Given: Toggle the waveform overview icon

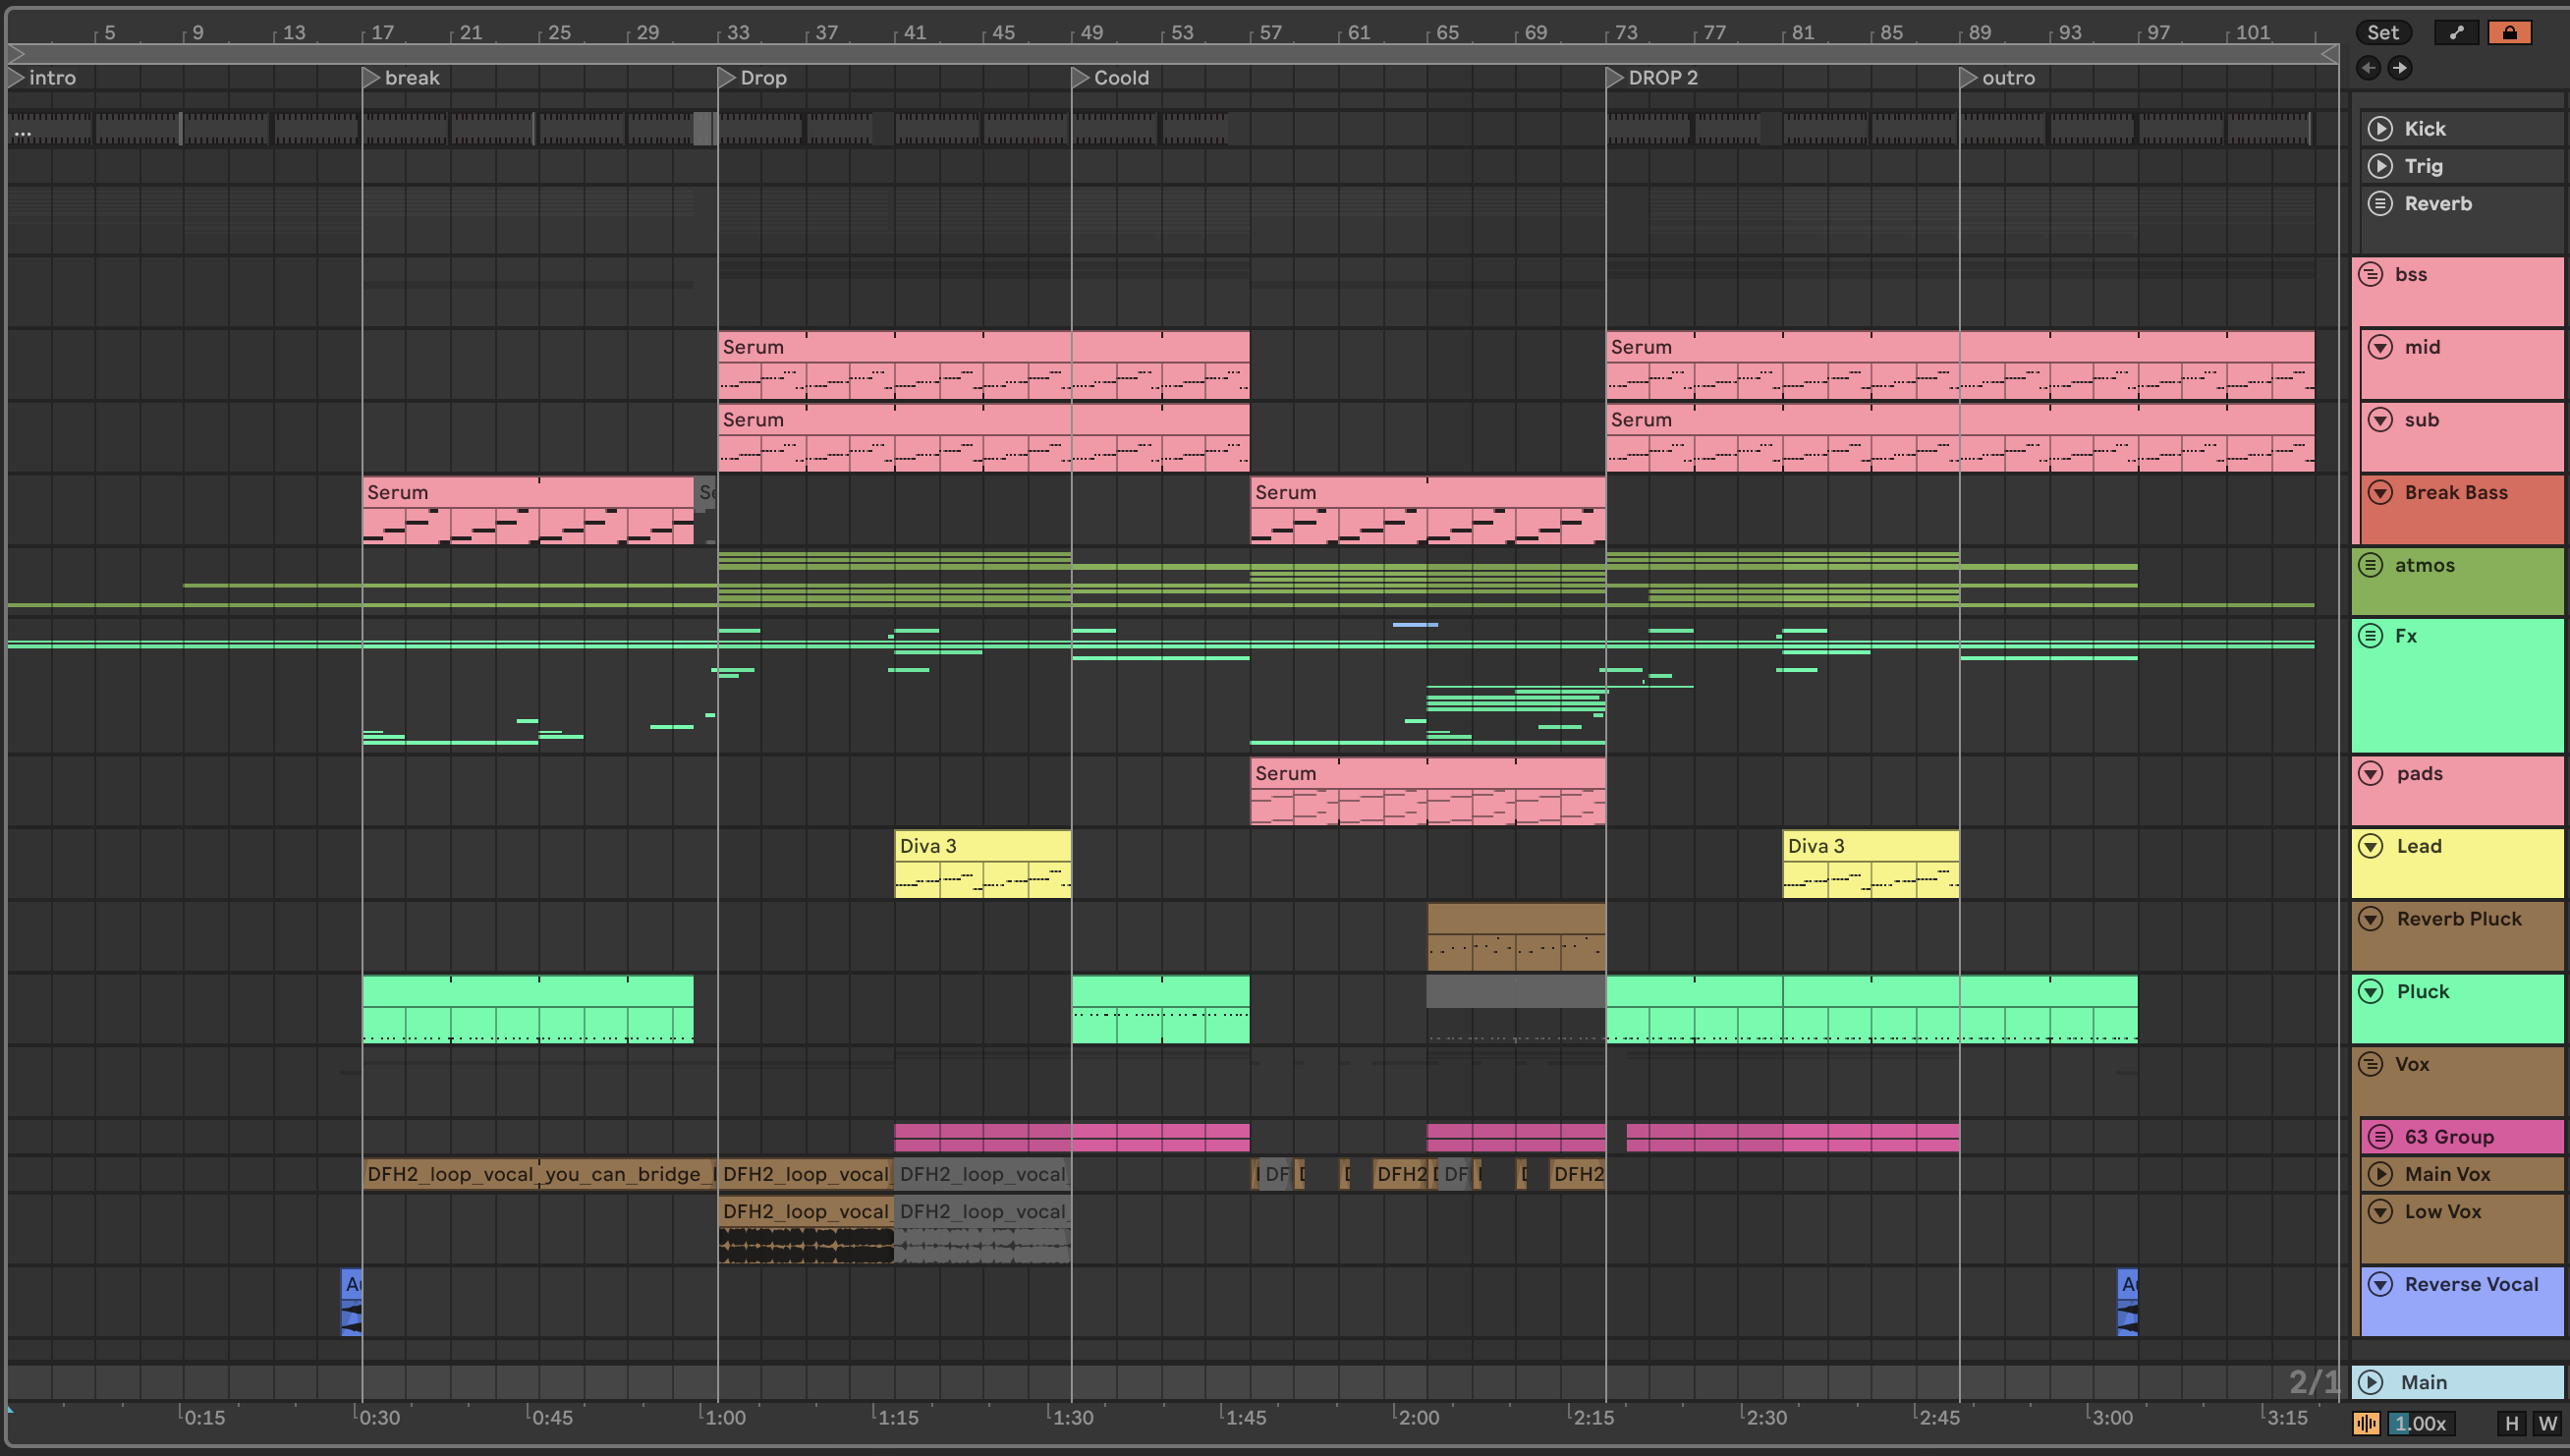Looking at the screenshot, I should point(2367,1423).
